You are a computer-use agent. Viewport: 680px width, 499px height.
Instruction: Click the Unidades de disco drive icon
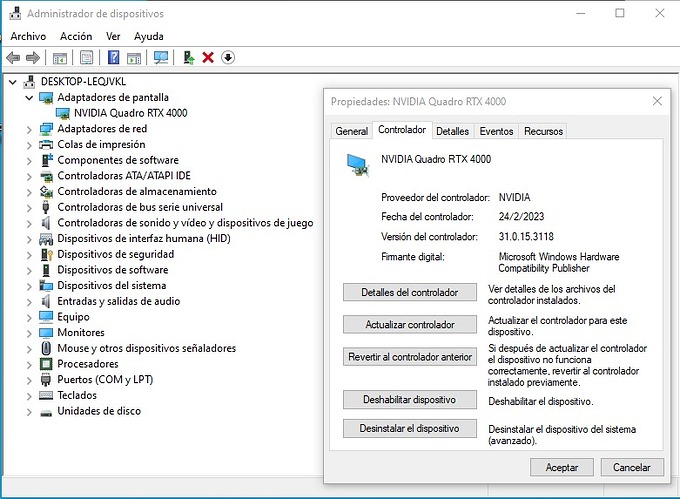[46, 412]
